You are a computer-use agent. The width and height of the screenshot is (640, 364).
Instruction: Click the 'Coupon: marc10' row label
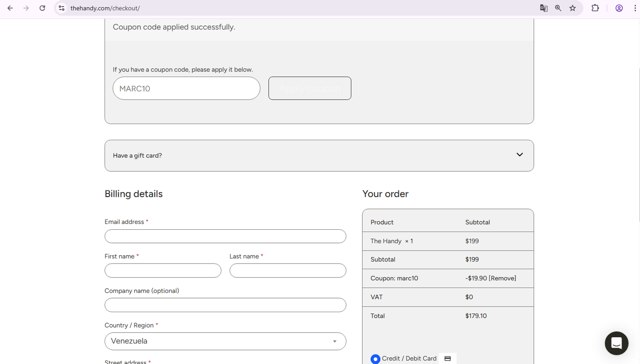394,278
